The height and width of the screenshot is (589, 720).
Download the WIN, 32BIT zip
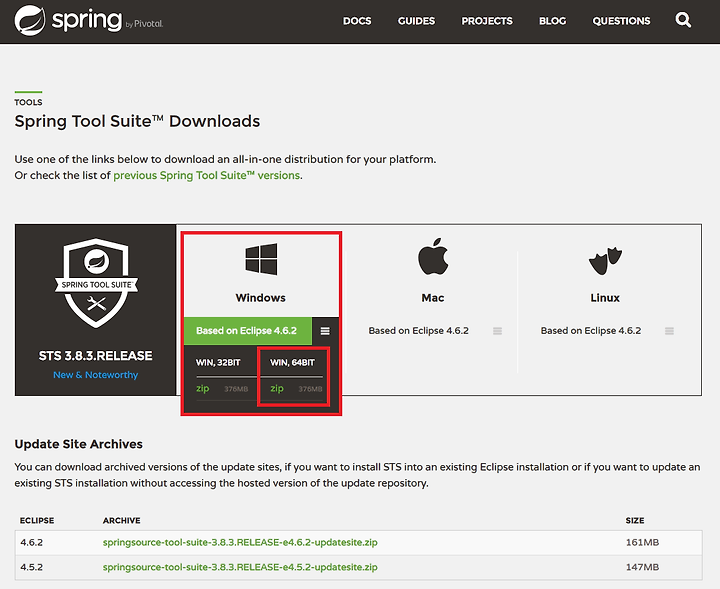click(202, 388)
